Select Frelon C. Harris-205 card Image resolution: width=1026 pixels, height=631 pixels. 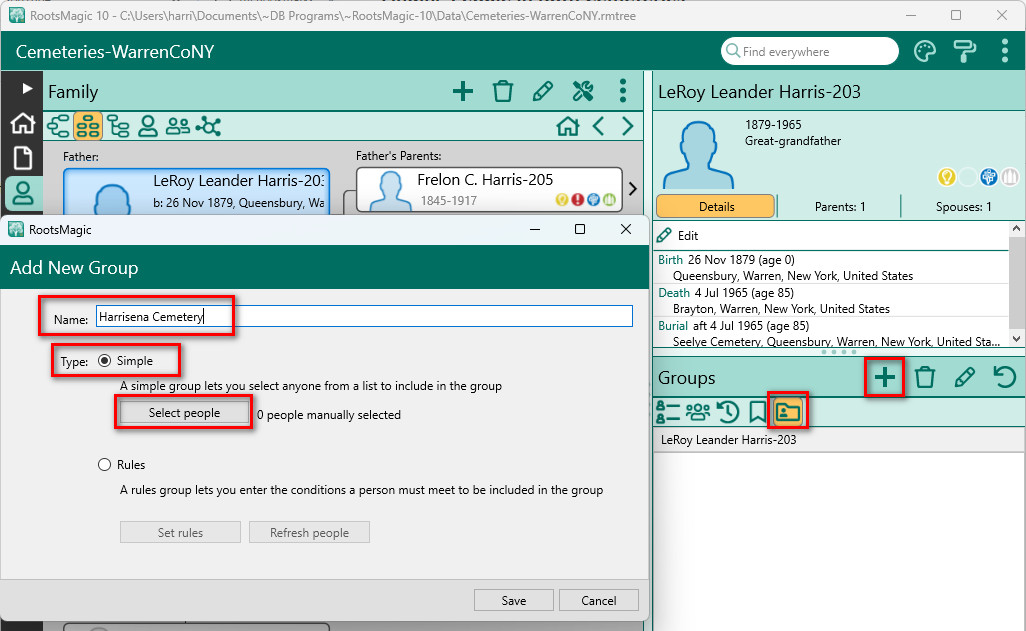tap(489, 189)
